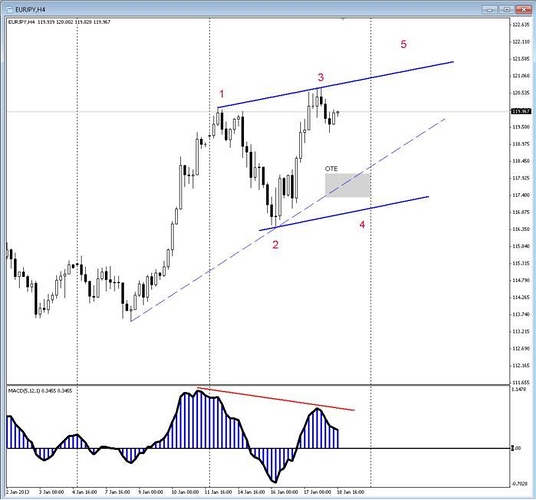Restore the EURJPY,H4 chart window size
Viewport: 536px width, 500px height.
pyautogui.click(x=507, y=9)
